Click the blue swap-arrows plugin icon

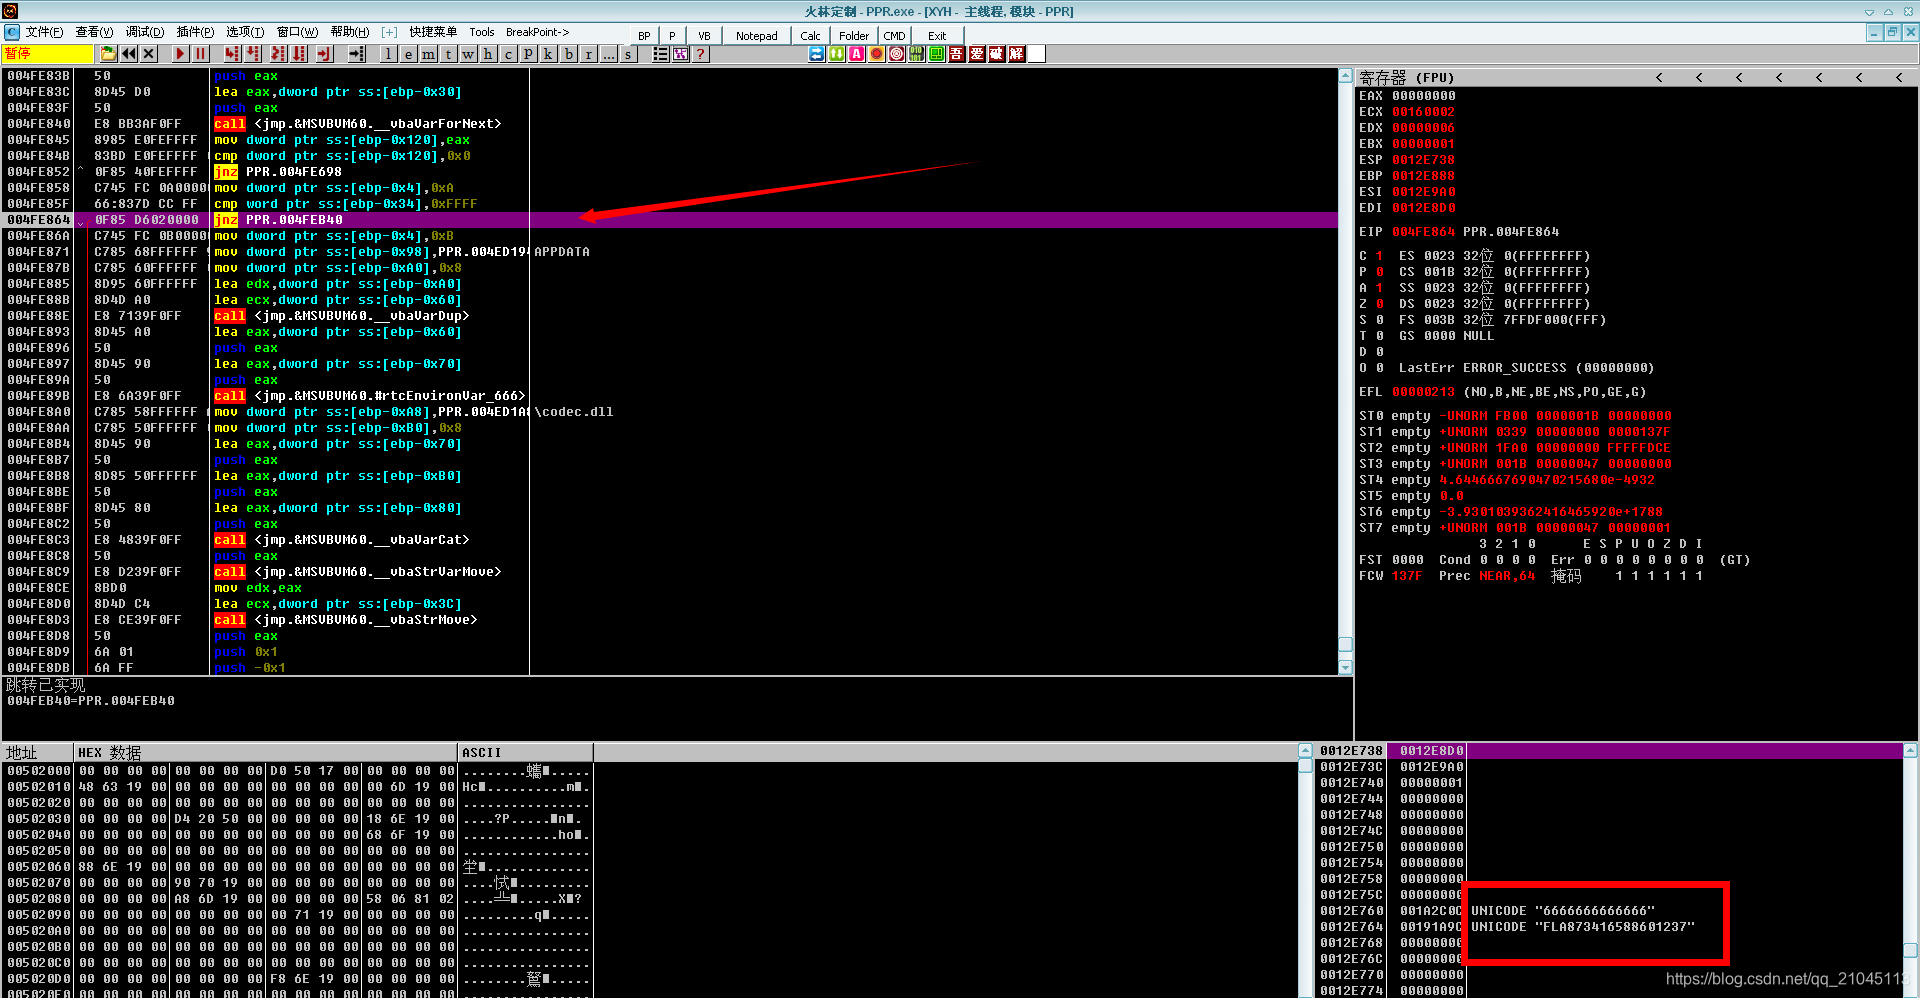click(x=817, y=54)
